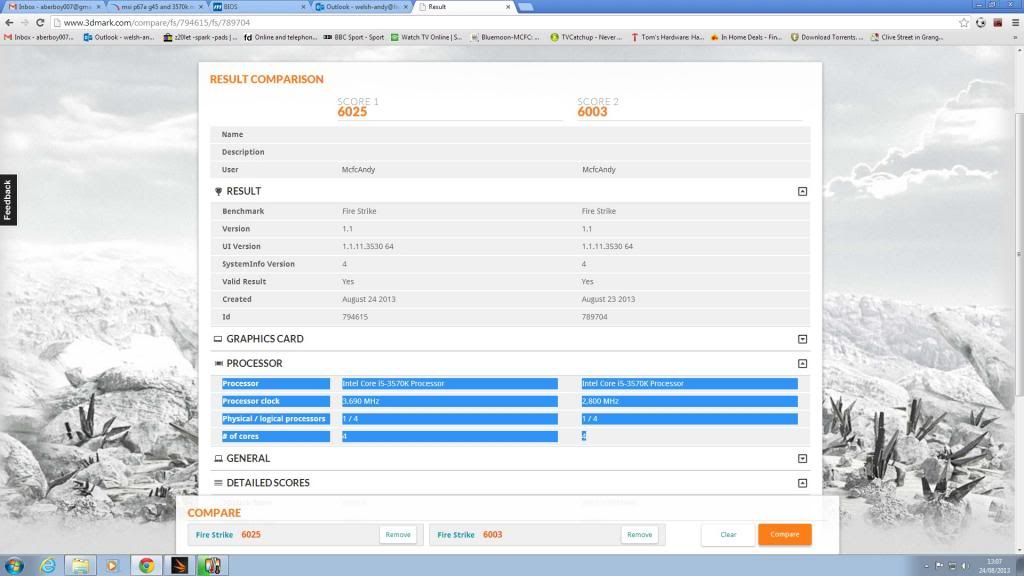Expand the GENERAL section

(x=803, y=458)
